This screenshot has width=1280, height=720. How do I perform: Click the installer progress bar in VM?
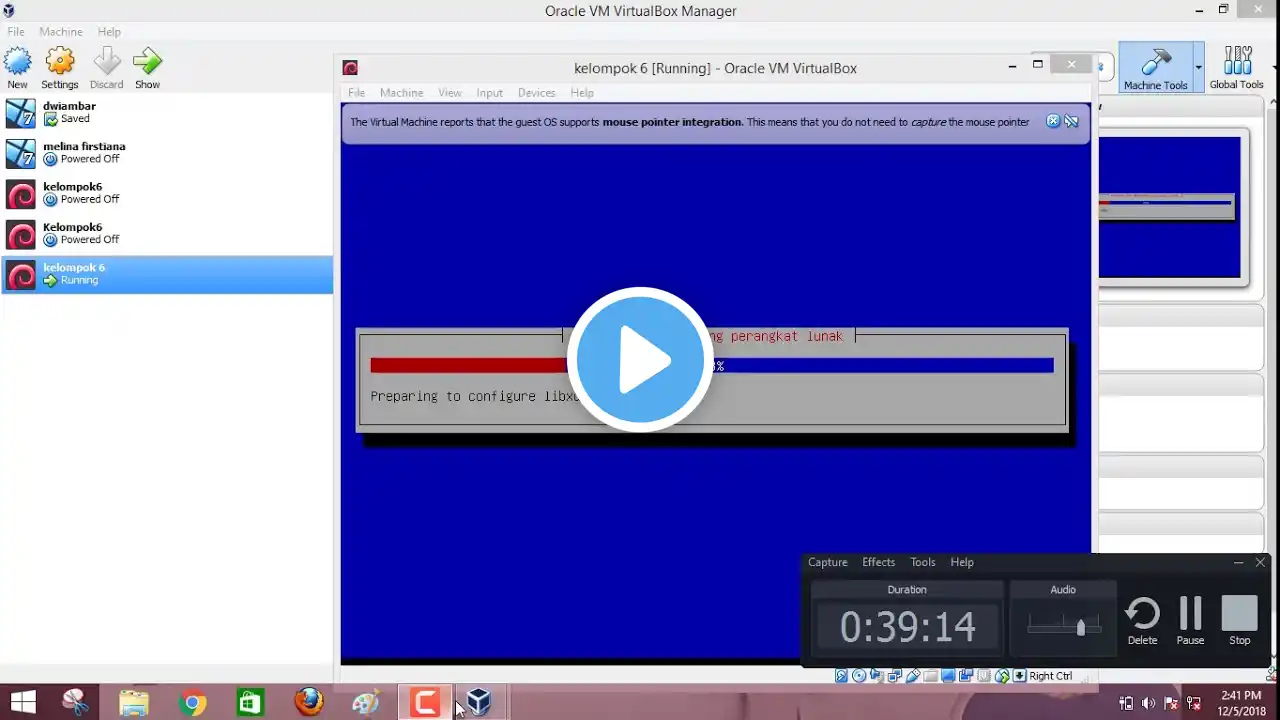[712, 366]
